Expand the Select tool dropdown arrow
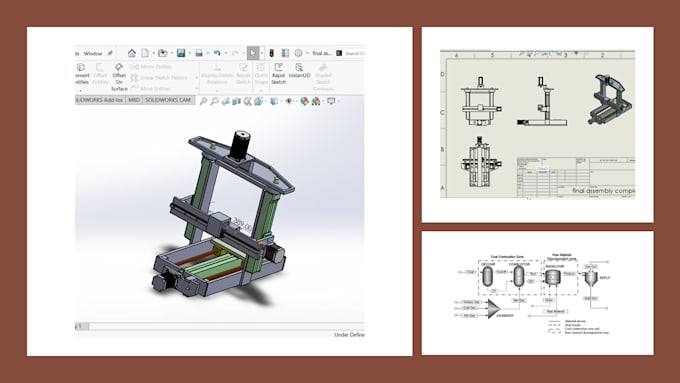The width and height of the screenshot is (680, 383). point(262,54)
